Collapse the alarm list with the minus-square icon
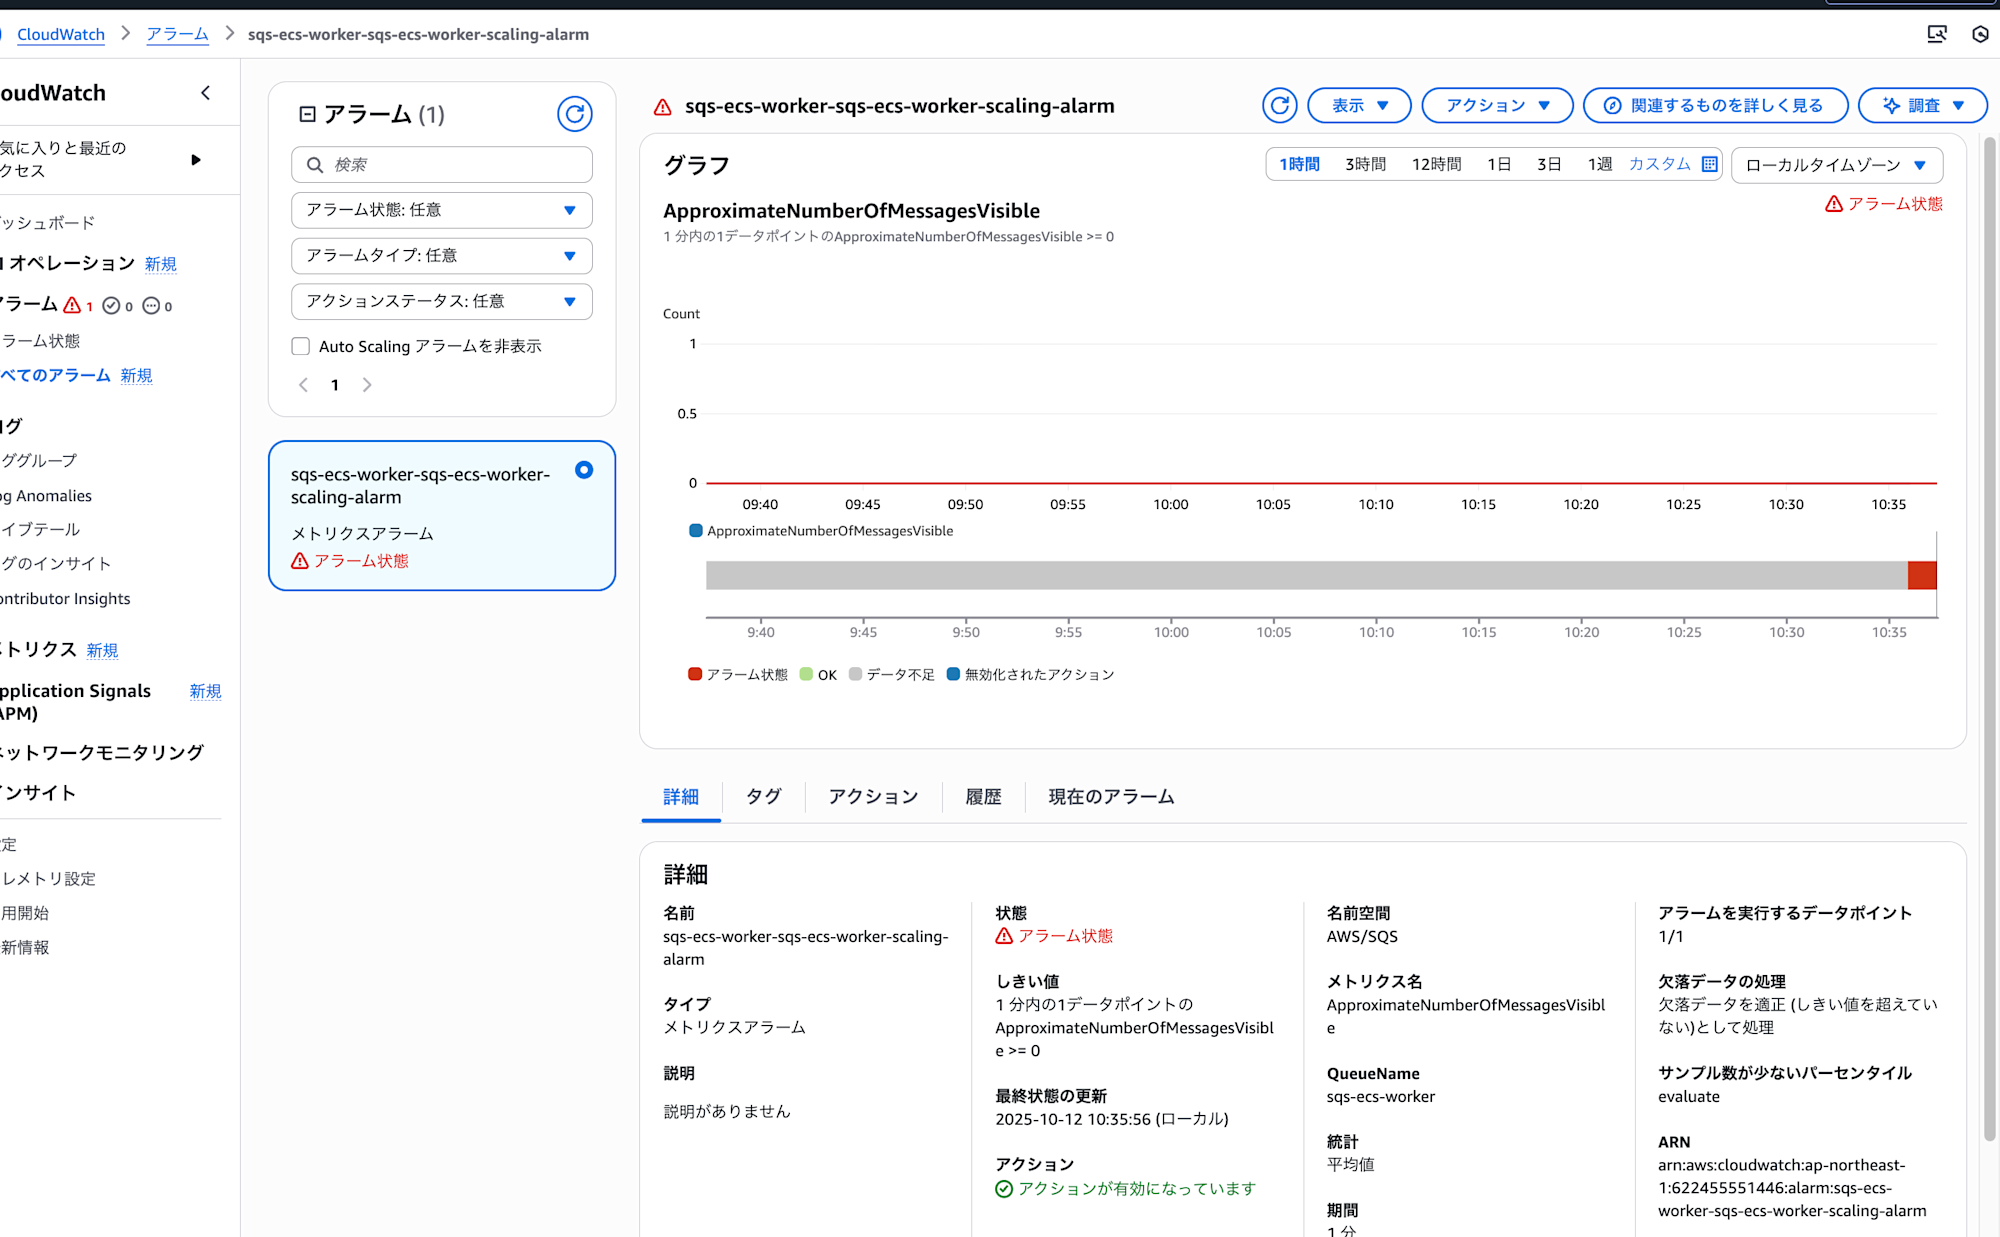Image resolution: width=2000 pixels, height=1237 pixels. tap(307, 114)
